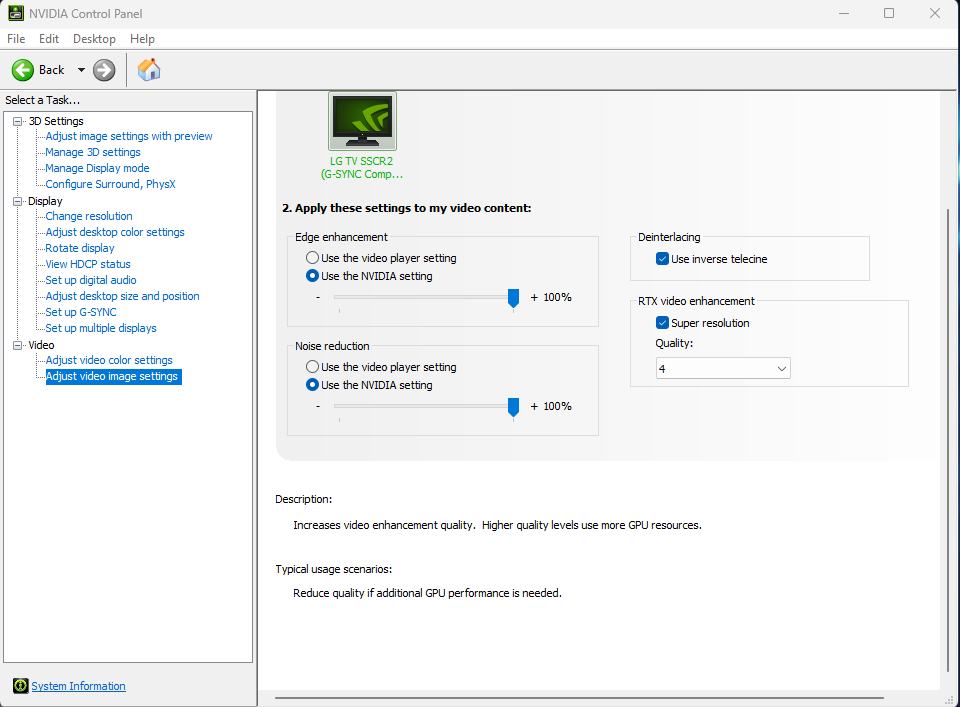Click the NVIDIA Control Panel title icon
The image size is (960, 707).
click(16, 13)
